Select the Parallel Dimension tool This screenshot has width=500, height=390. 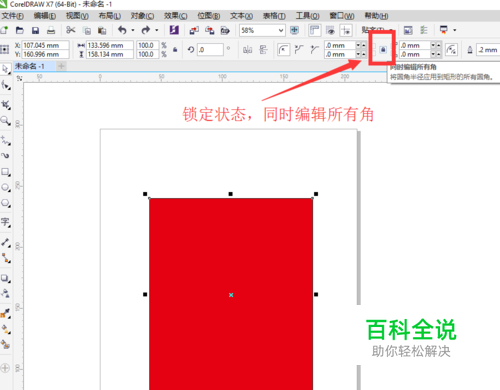[6, 242]
